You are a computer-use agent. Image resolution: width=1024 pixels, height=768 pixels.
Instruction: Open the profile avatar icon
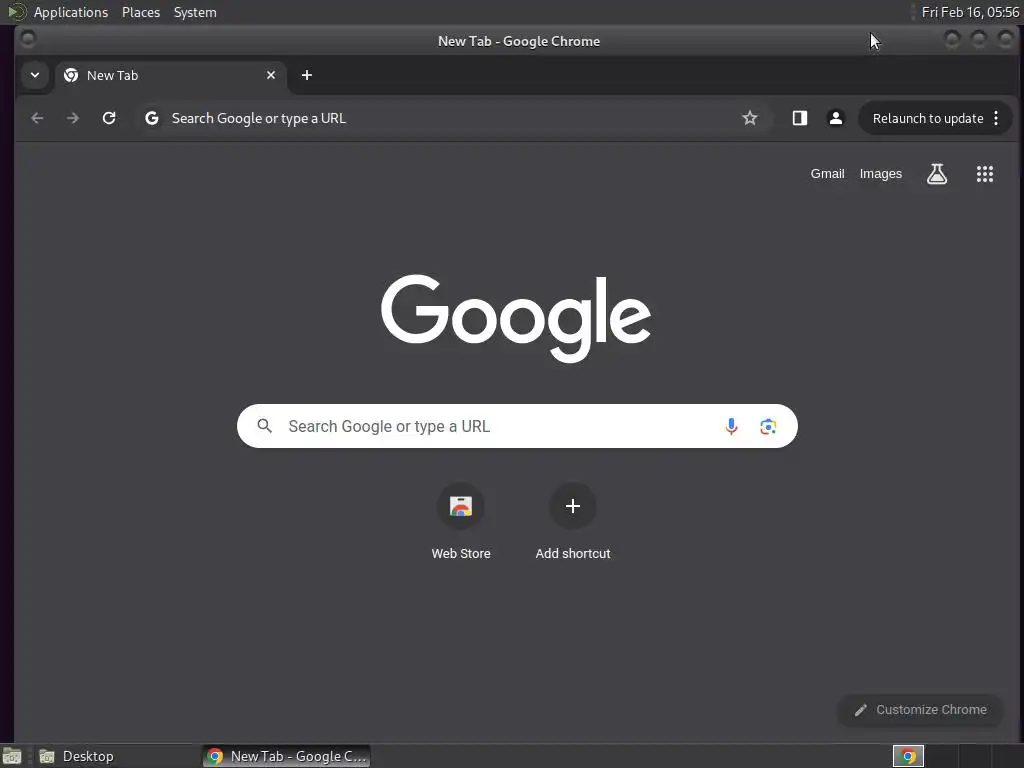pos(835,118)
